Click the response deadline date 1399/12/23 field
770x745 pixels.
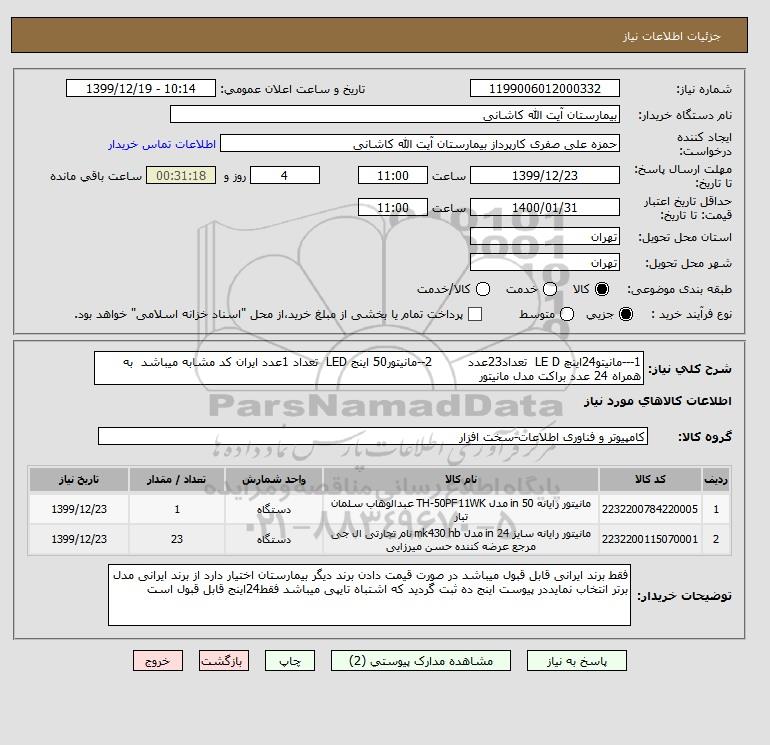coord(545,175)
